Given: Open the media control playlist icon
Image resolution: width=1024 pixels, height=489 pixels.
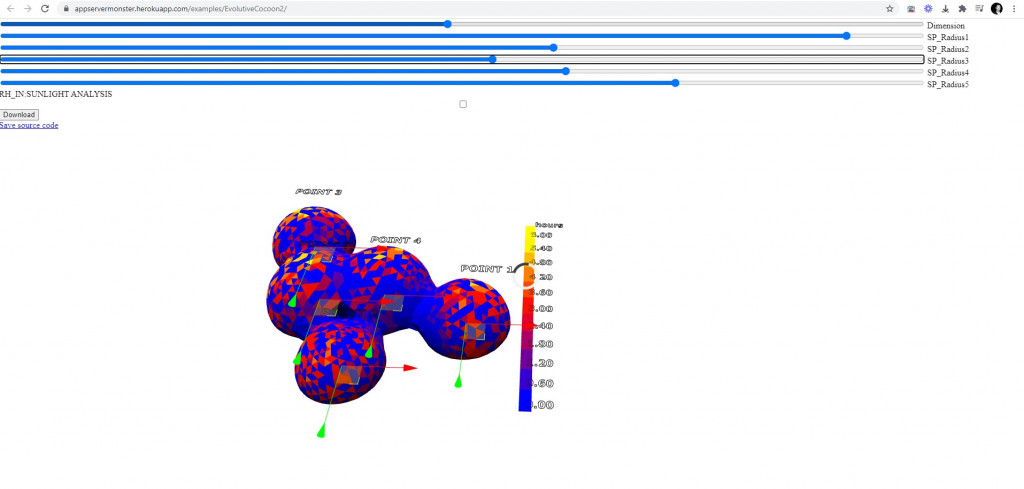Looking at the screenshot, I should click(979, 8).
